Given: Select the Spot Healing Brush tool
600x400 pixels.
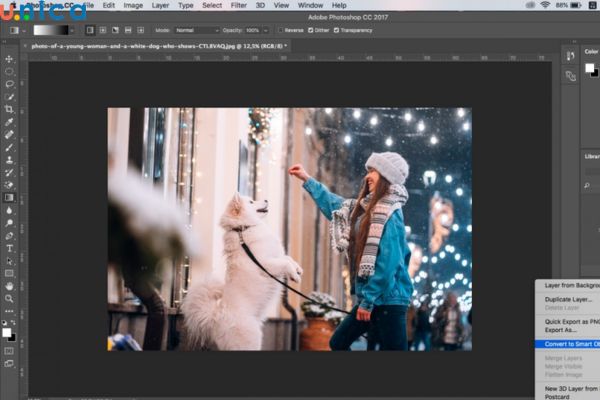Looking at the screenshot, I should coord(9,135).
